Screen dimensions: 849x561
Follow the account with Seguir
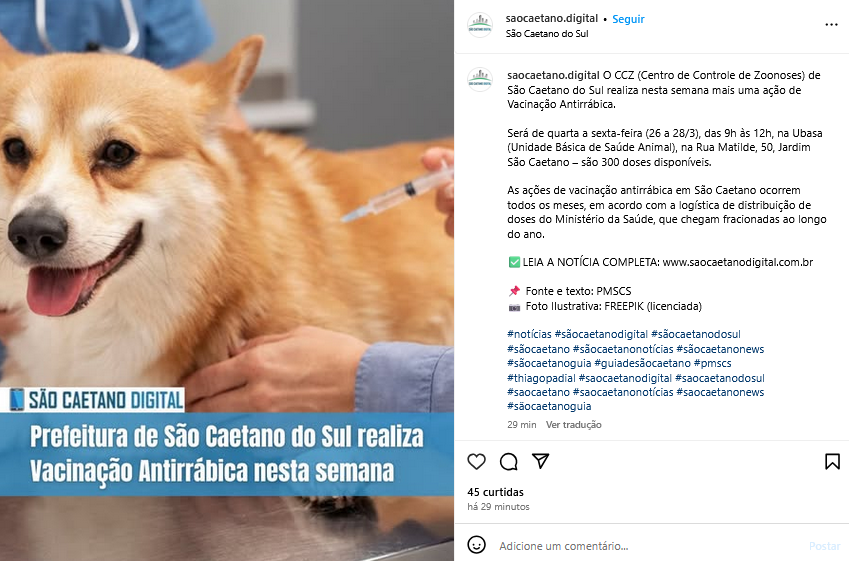pyautogui.click(x=628, y=19)
